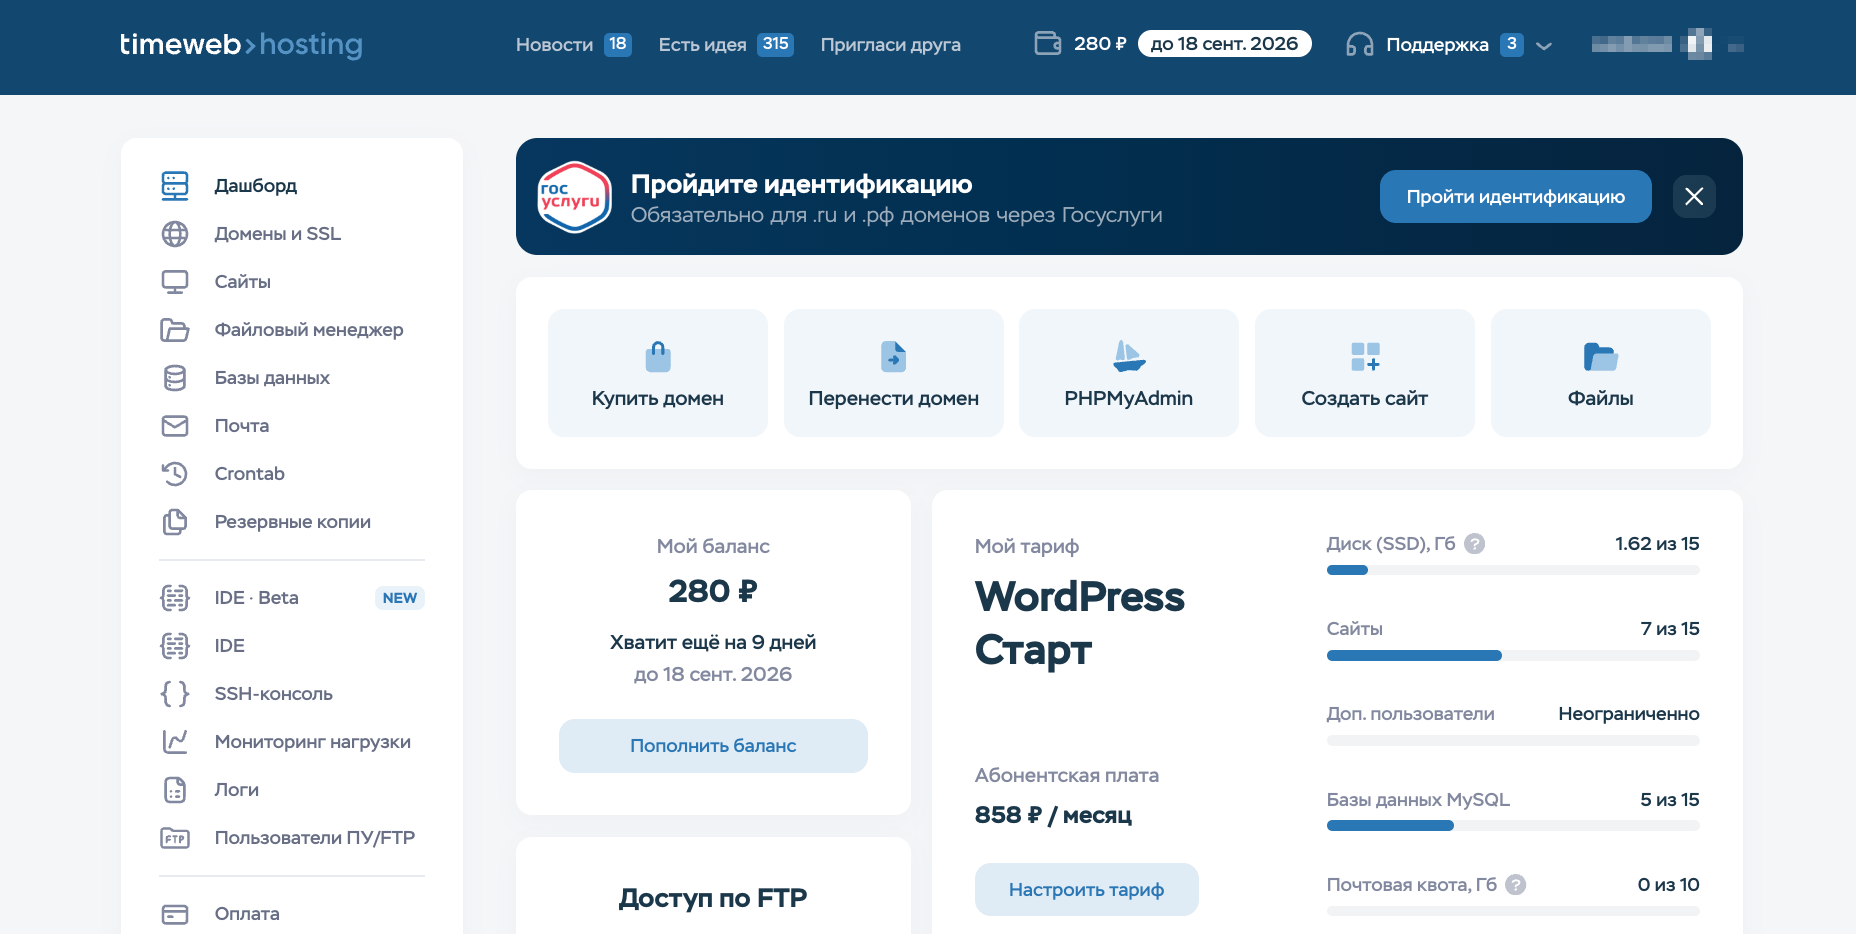
Task: Open Пригласи друга in the top menu
Action: tap(890, 44)
